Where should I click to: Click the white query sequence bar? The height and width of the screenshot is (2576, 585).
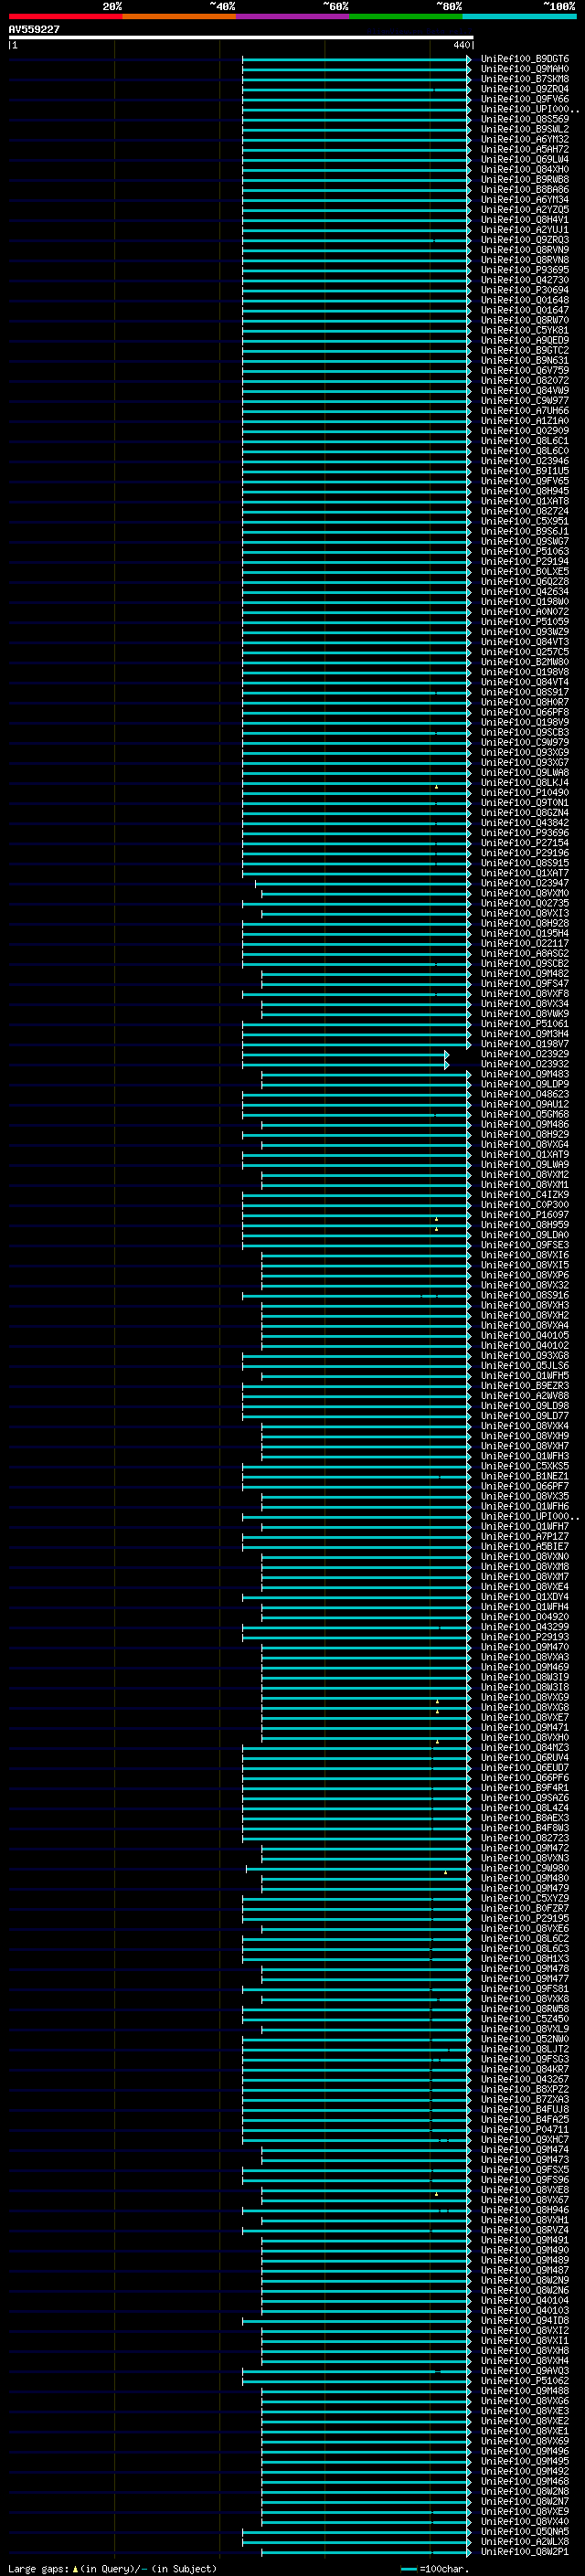(241, 37)
